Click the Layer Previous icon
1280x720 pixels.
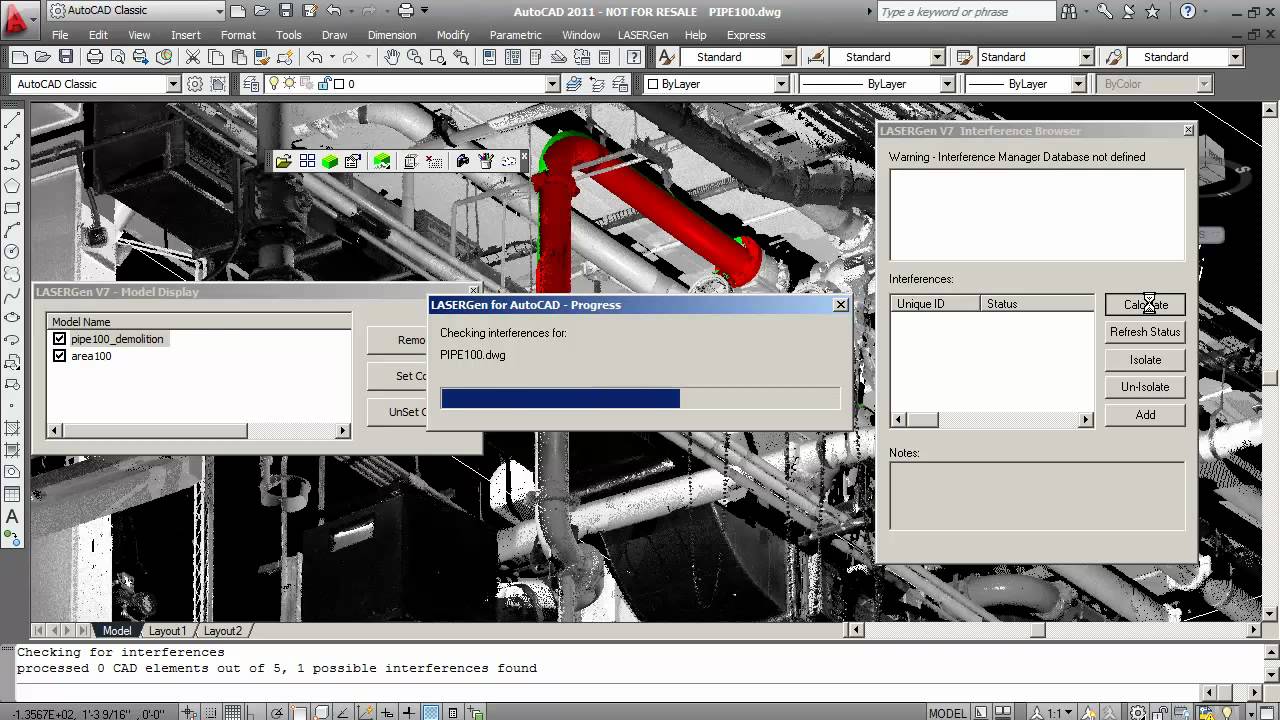[596, 84]
